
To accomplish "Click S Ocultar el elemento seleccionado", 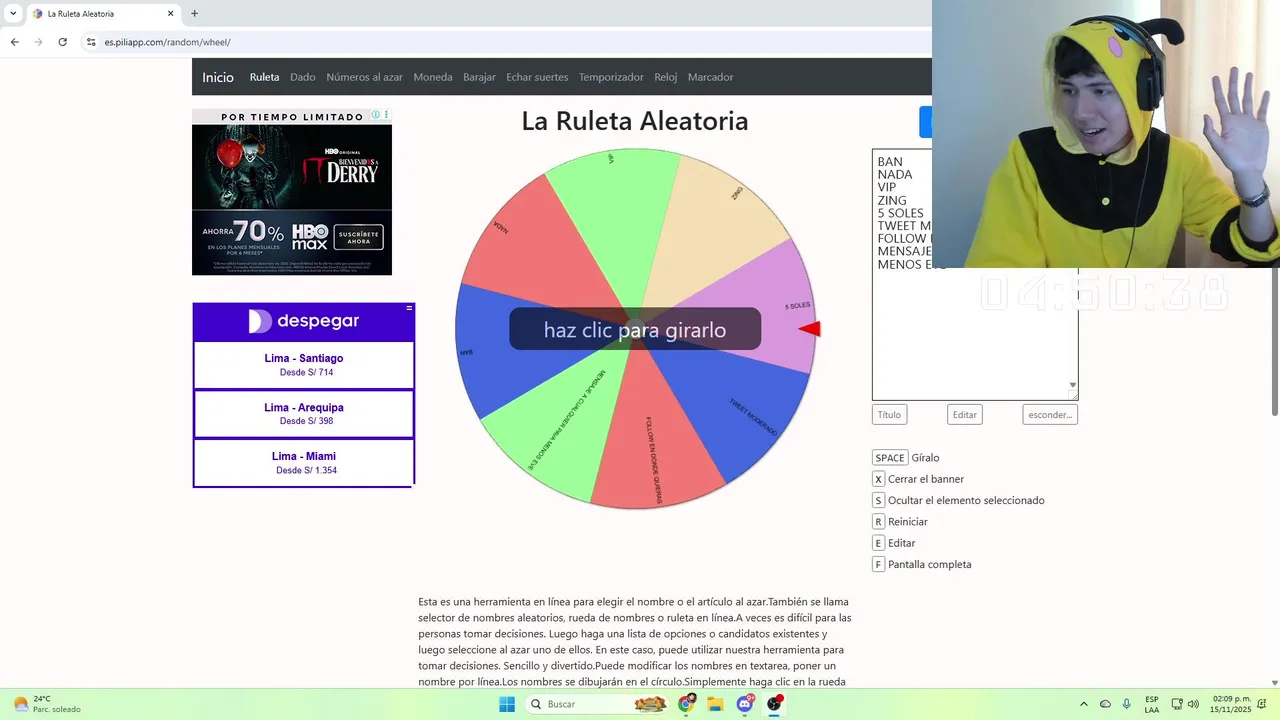I will (x=958, y=500).
